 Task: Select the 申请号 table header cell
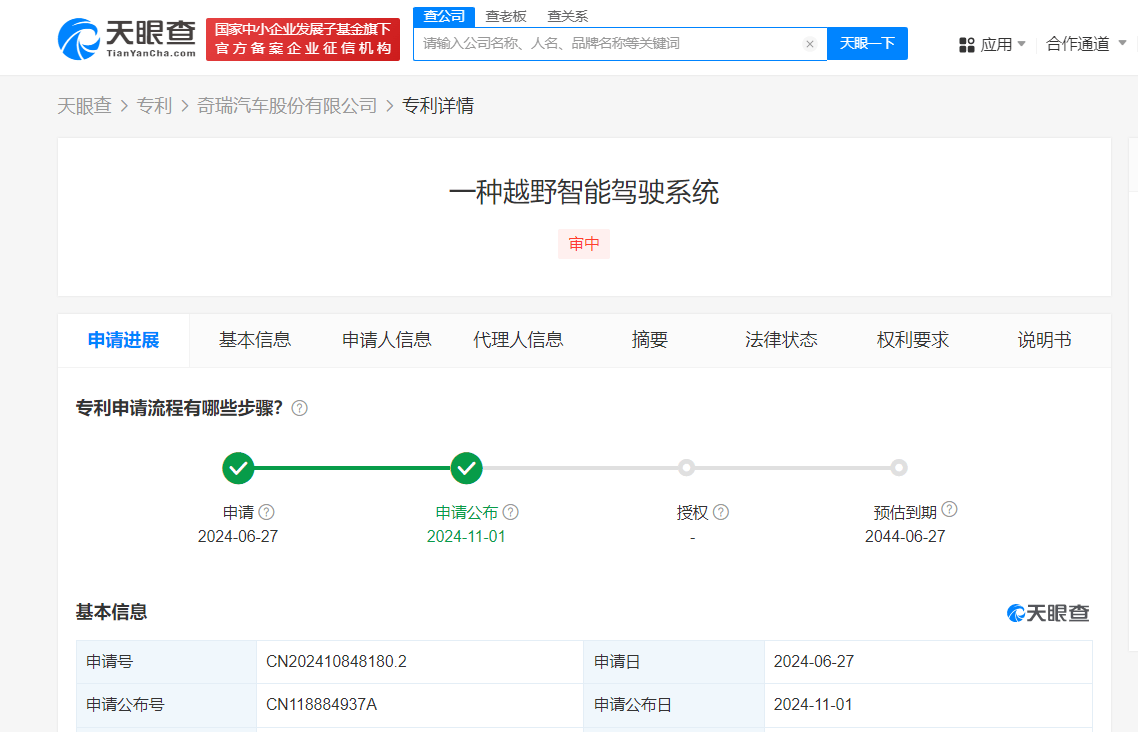(x=166, y=662)
